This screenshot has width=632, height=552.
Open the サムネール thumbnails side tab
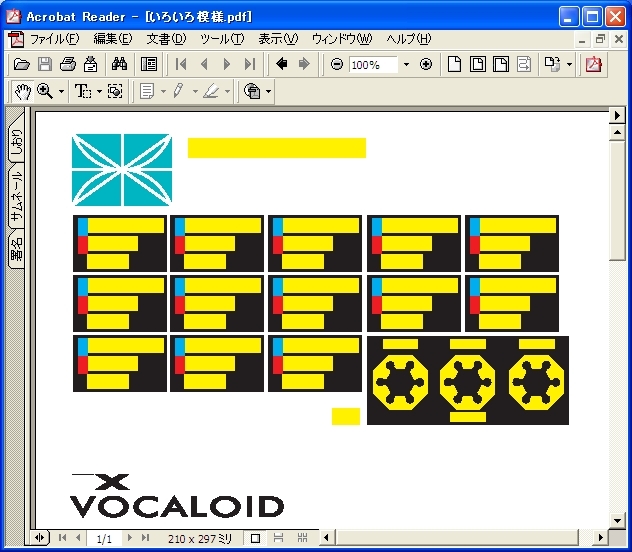click(16, 196)
